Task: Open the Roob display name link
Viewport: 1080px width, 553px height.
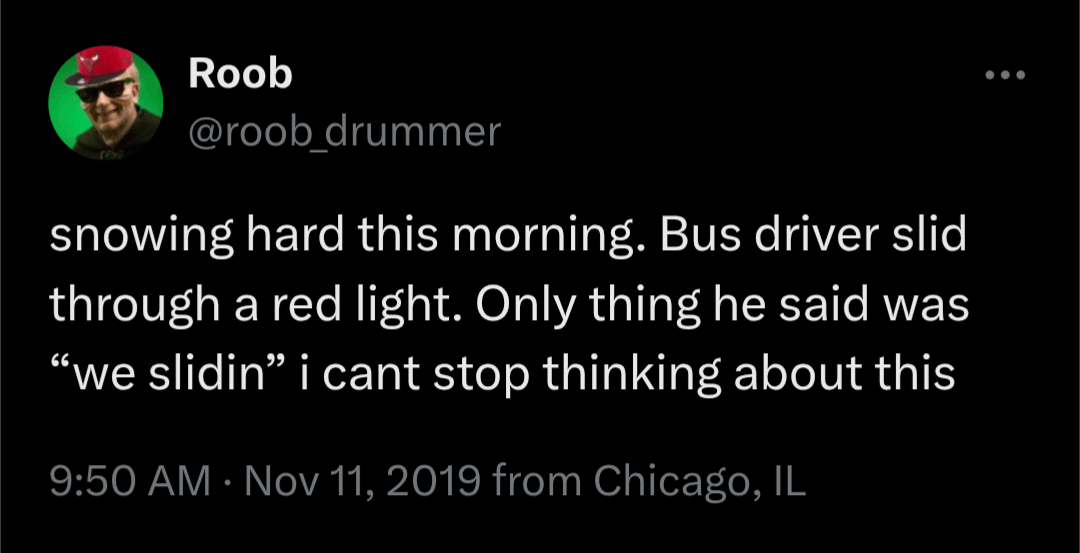Action: 239,73
